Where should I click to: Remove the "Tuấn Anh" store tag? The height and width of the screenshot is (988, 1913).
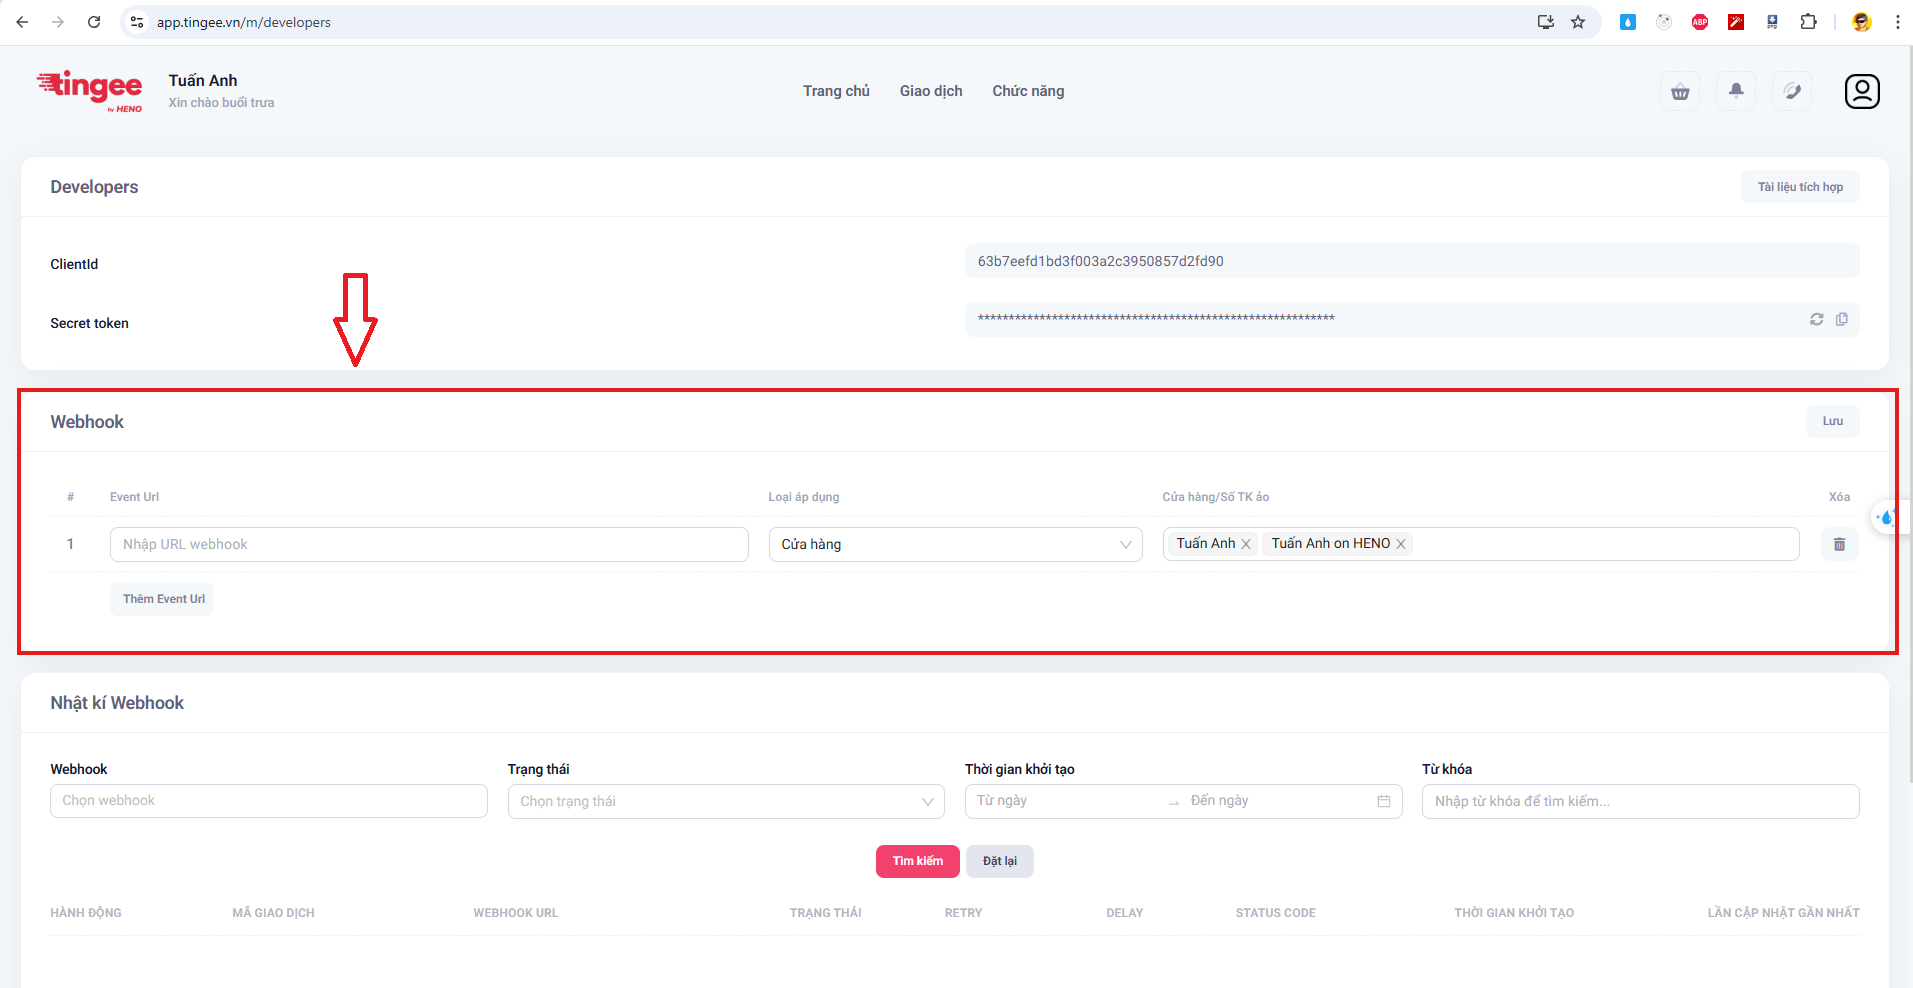(1246, 544)
